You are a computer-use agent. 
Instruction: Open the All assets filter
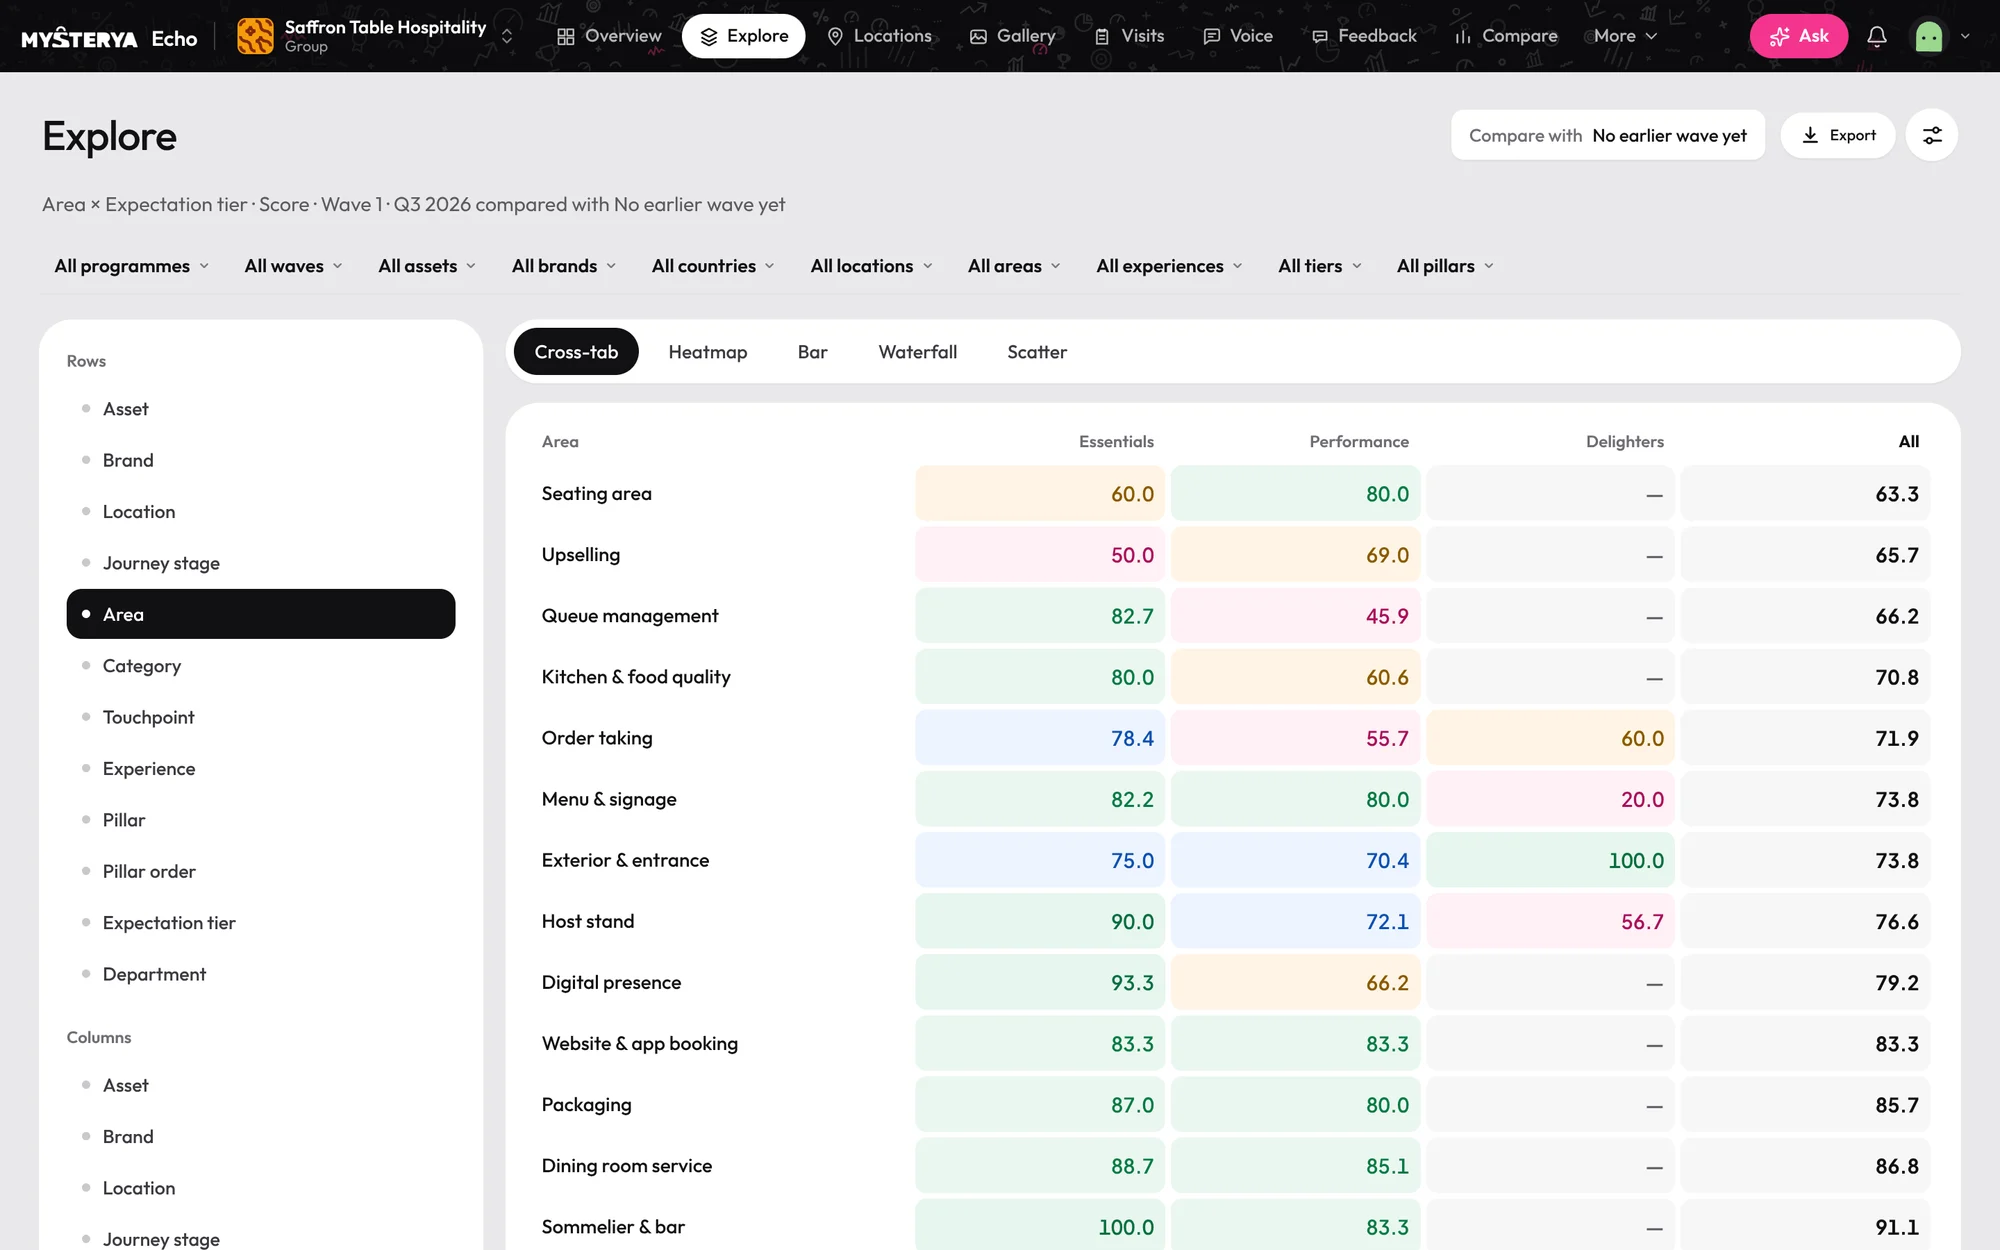[427, 266]
